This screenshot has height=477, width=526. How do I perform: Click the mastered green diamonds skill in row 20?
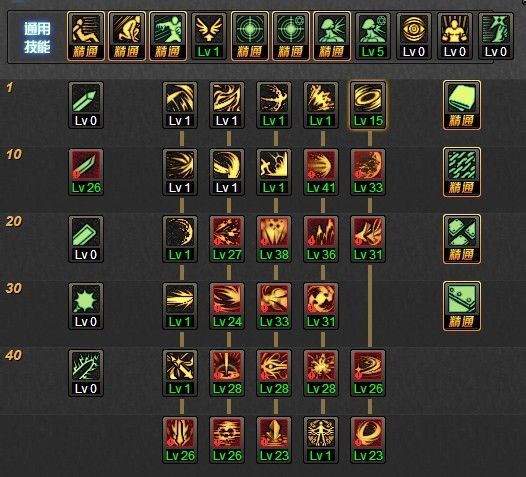tap(462, 239)
